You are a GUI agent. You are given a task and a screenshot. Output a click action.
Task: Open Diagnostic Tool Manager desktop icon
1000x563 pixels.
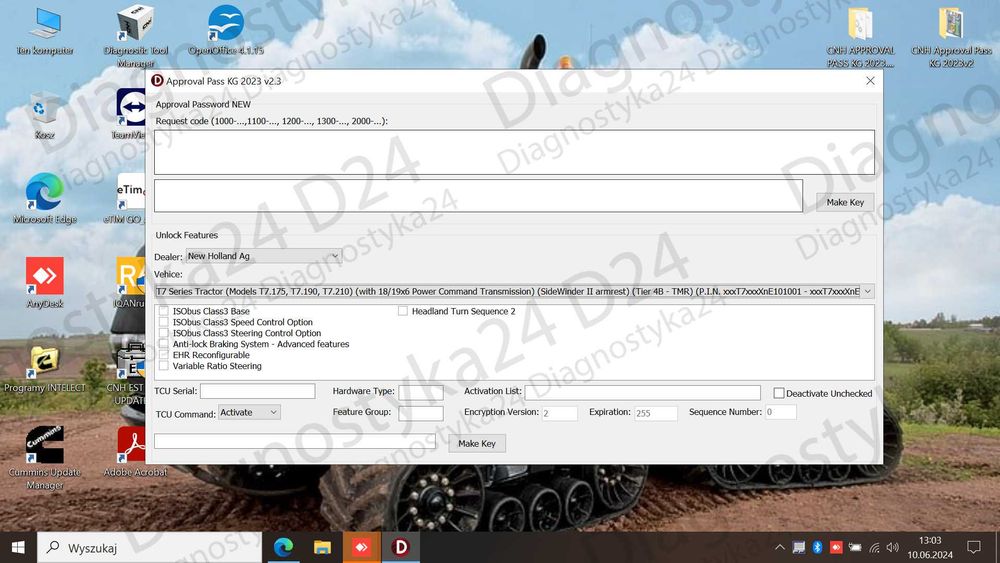(x=136, y=36)
